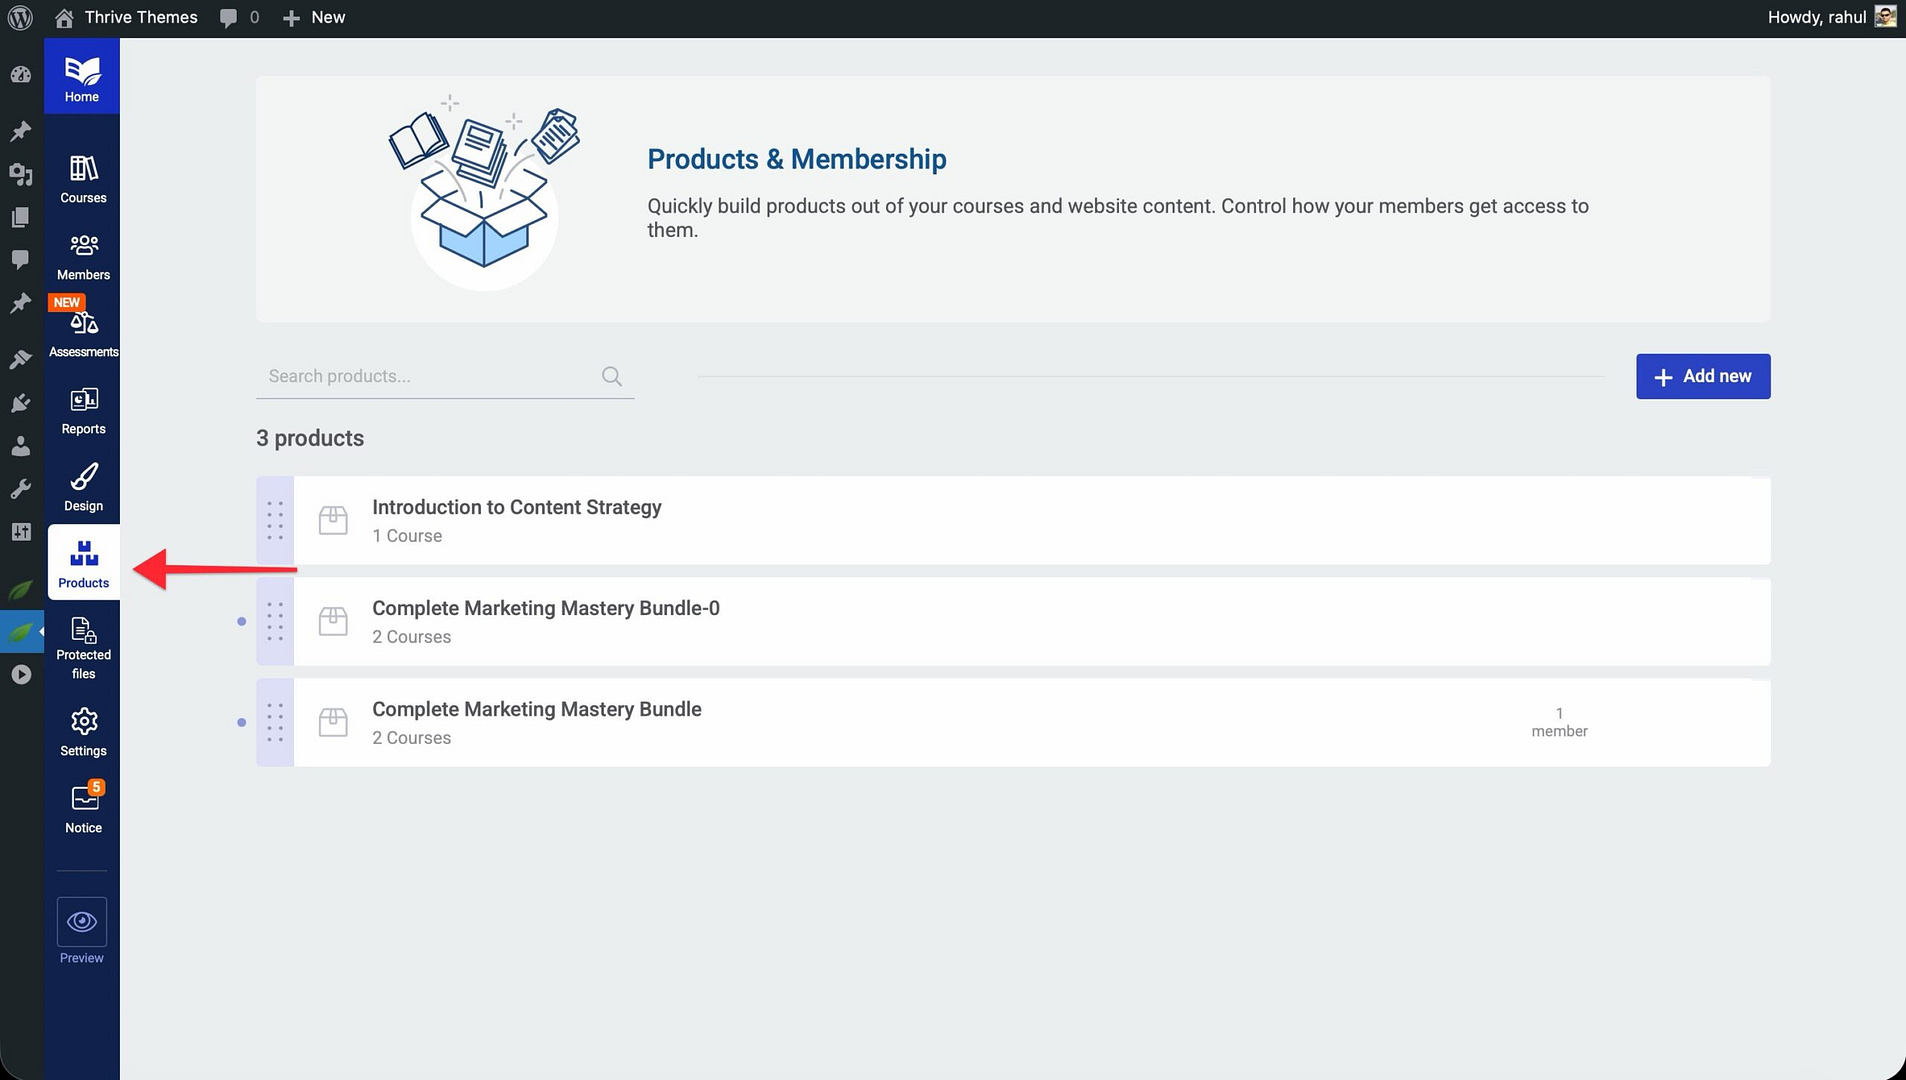The image size is (1906, 1080).
Task: Open the New content menu
Action: pos(314,17)
